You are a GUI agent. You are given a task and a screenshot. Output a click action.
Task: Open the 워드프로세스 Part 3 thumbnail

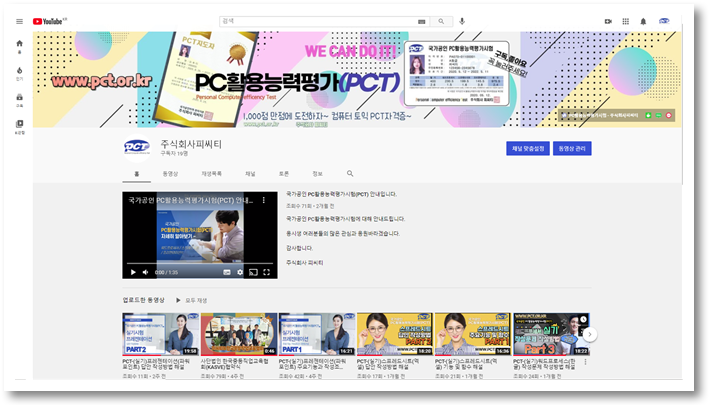tap(551, 334)
